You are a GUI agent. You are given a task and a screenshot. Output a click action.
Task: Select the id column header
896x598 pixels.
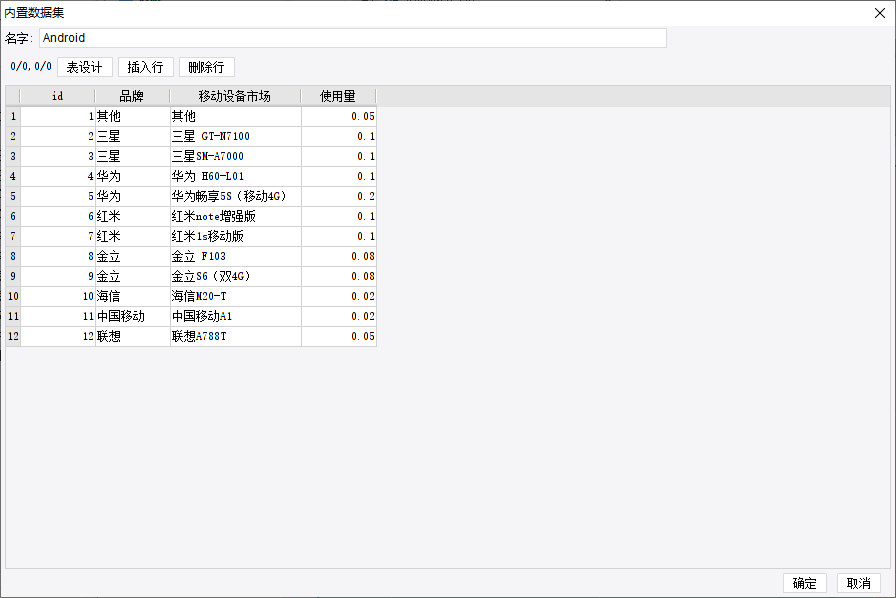click(x=58, y=96)
